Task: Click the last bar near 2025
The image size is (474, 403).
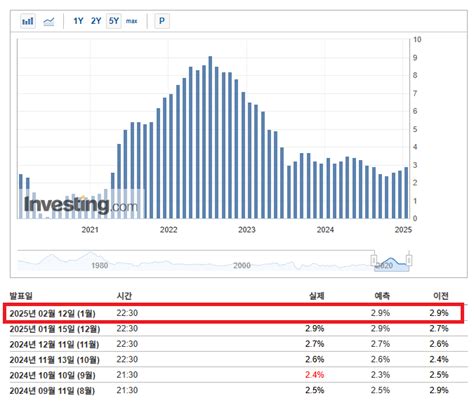Action: tap(406, 193)
